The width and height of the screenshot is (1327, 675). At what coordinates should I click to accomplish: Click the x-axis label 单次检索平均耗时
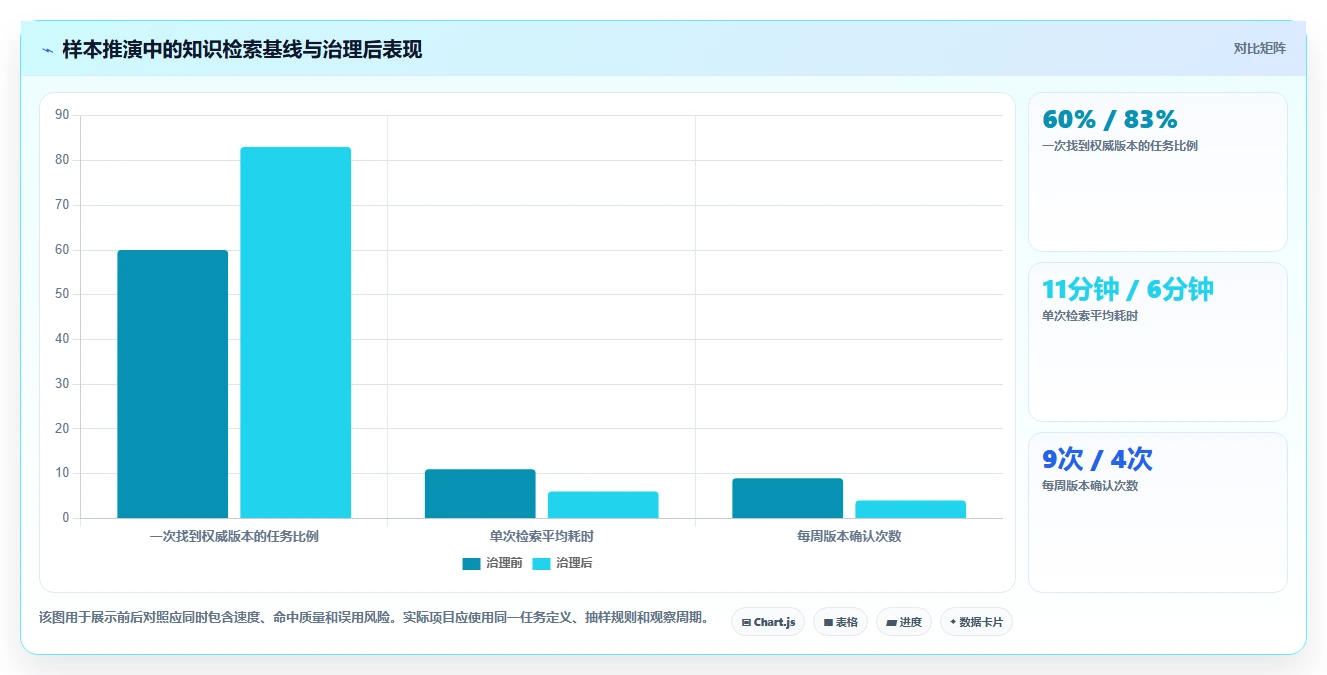[x=542, y=536]
